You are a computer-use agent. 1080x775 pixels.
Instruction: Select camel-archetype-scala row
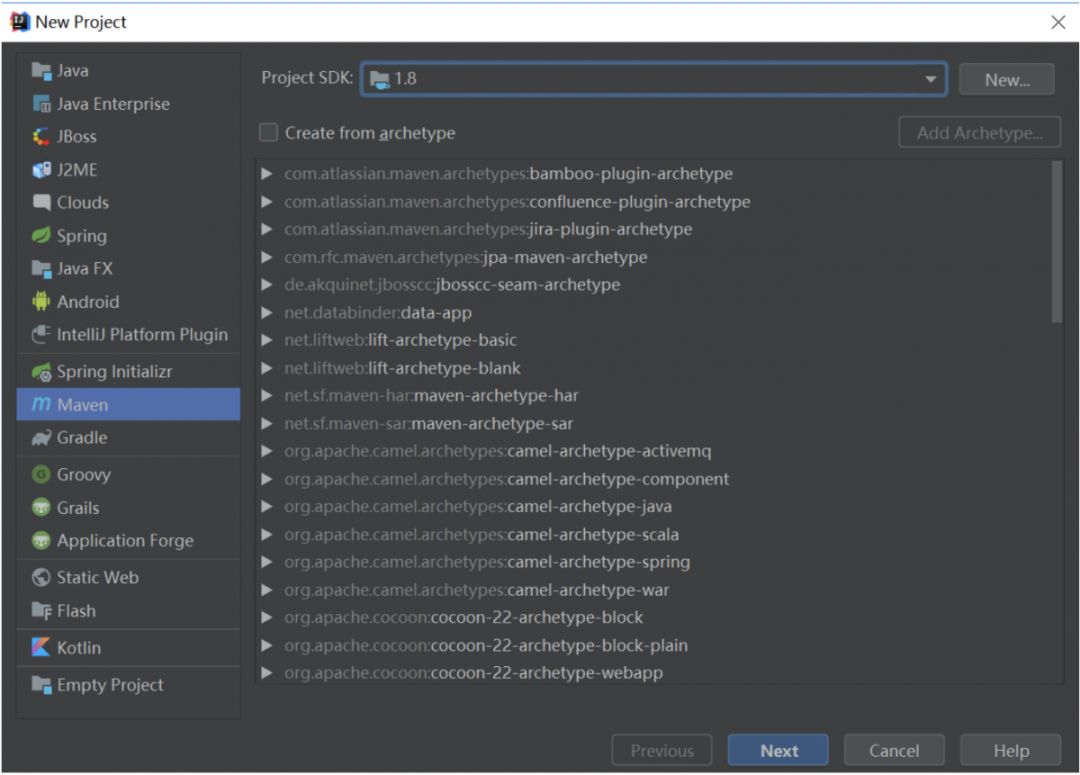[660, 535]
